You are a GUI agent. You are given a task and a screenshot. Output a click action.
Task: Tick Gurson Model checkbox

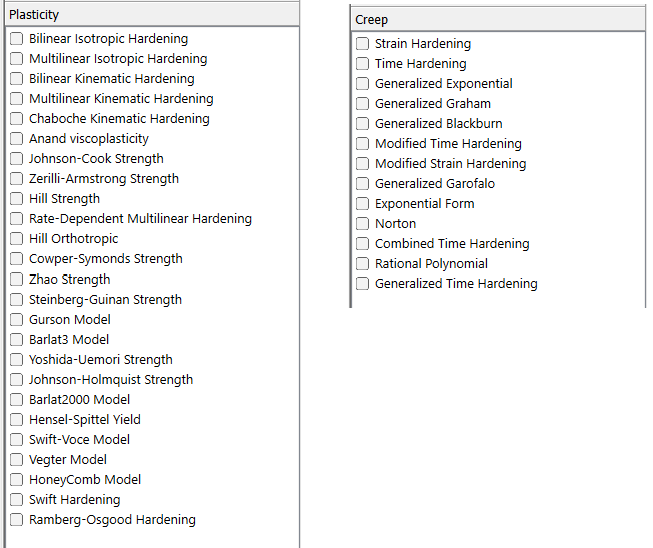pos(17,319)
